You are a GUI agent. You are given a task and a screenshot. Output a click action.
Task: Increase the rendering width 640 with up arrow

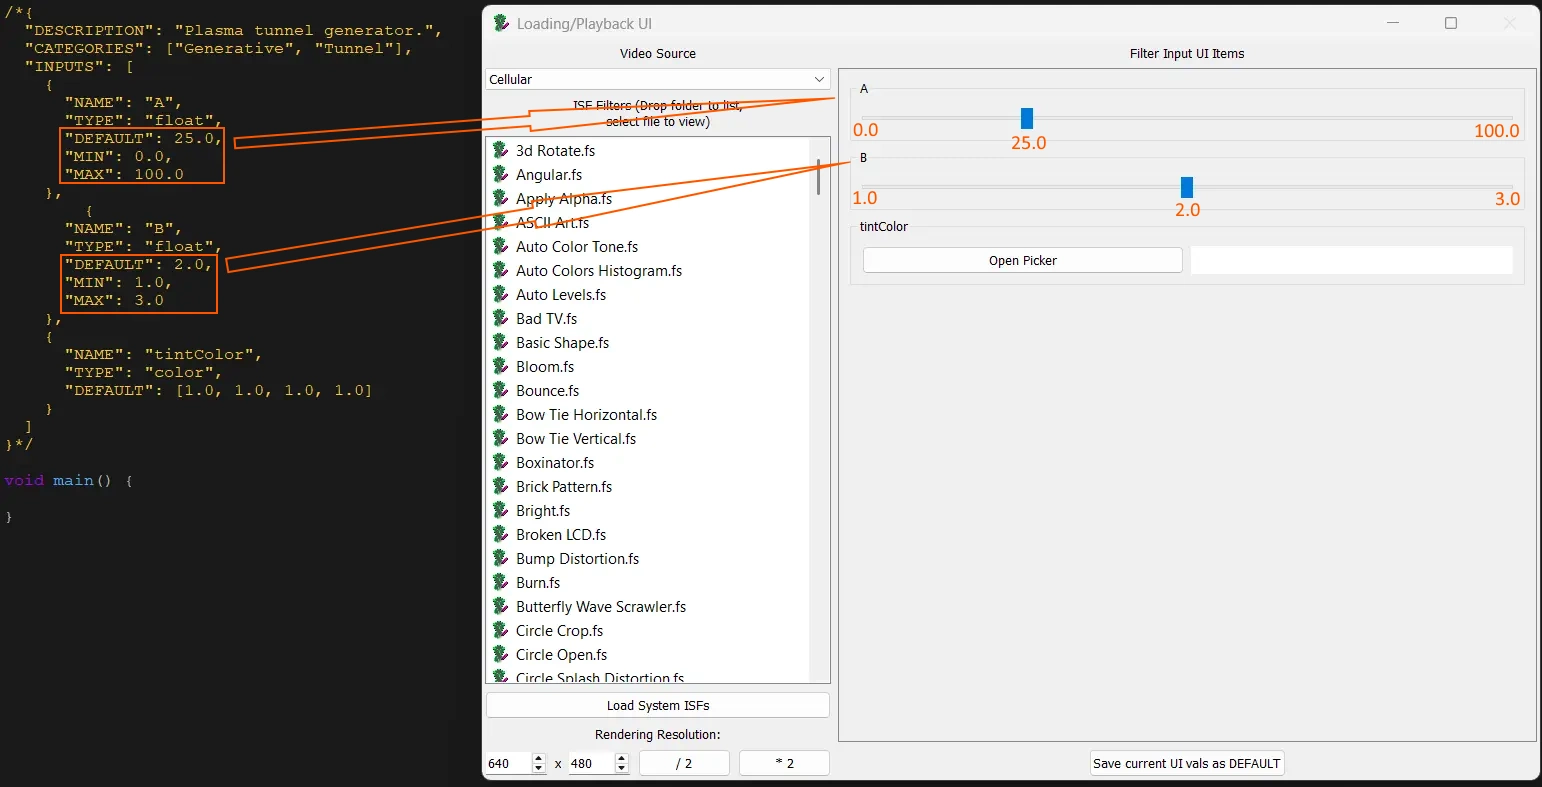539,758
